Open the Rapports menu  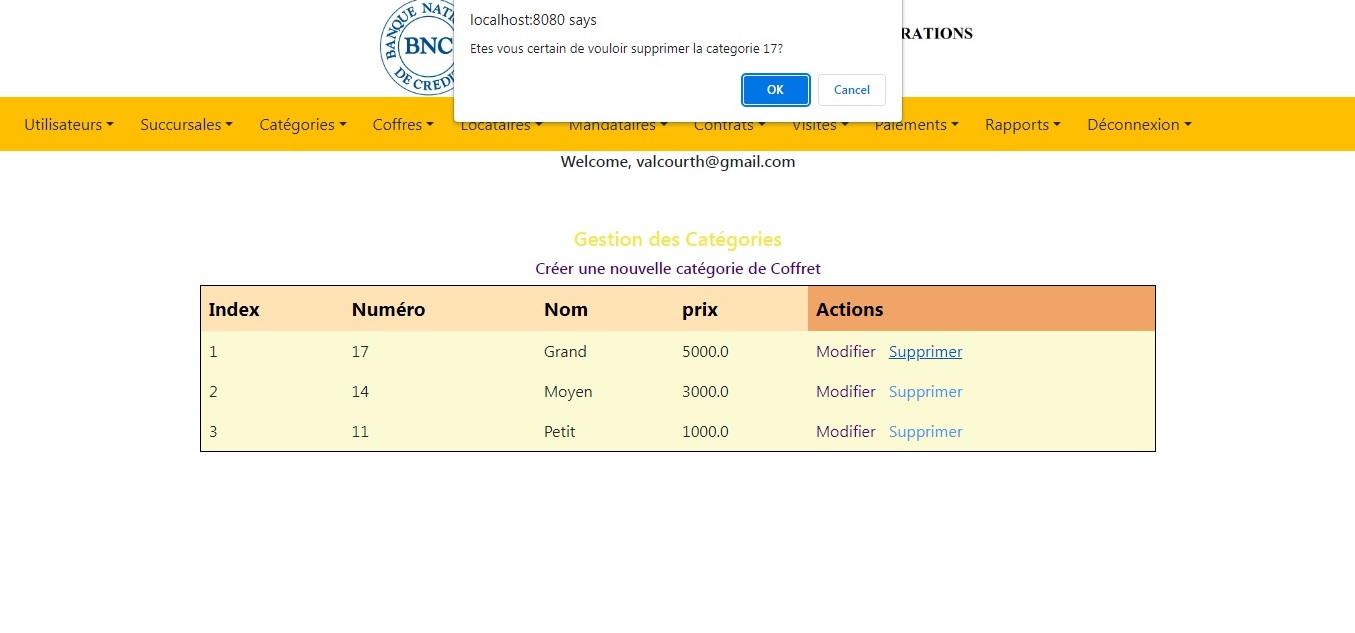[x=1022, y=125]
